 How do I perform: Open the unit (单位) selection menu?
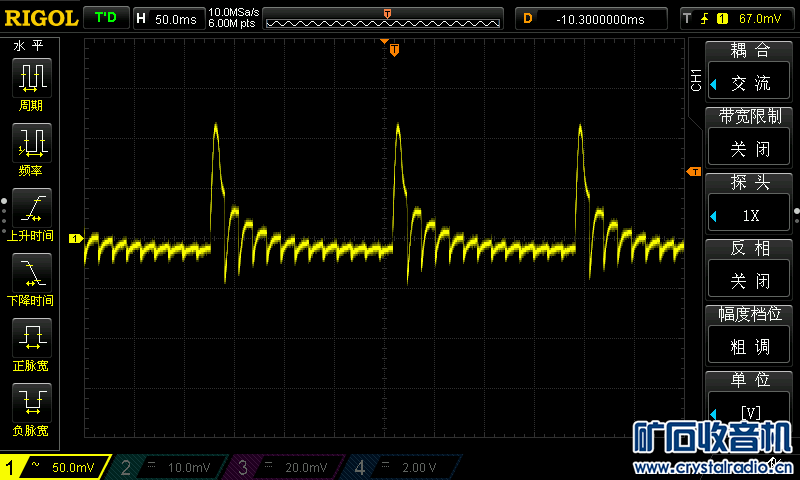coord(750,411)
